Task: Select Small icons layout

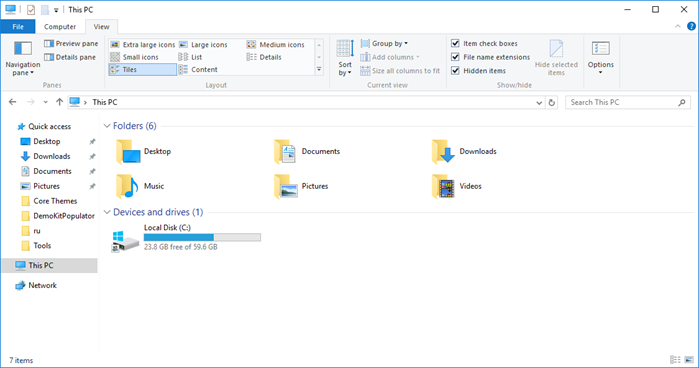Action: point(135,57)
